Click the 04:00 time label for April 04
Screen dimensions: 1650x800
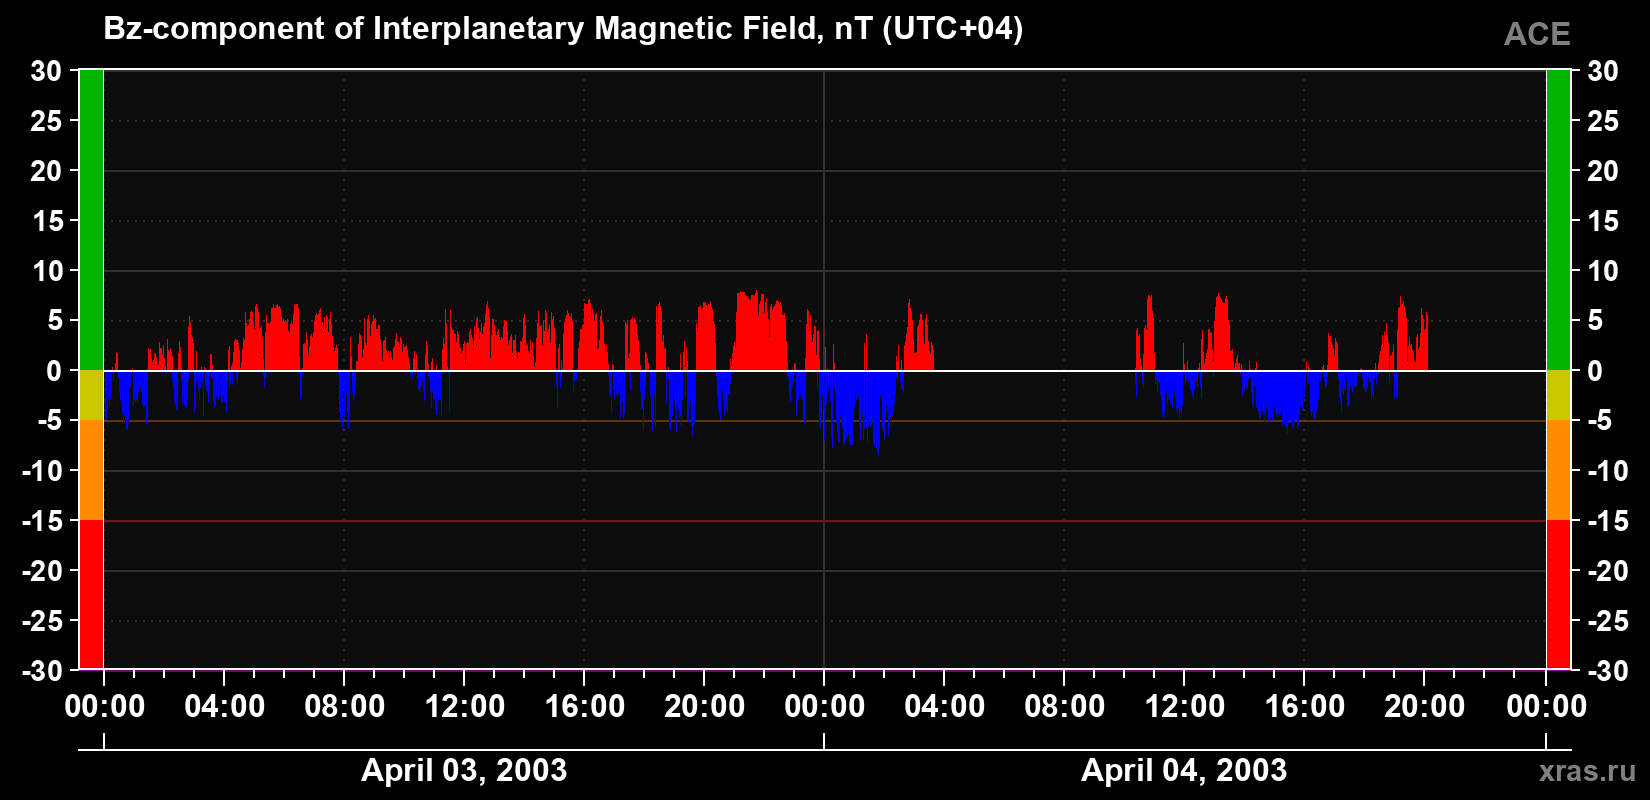point(944,707)
